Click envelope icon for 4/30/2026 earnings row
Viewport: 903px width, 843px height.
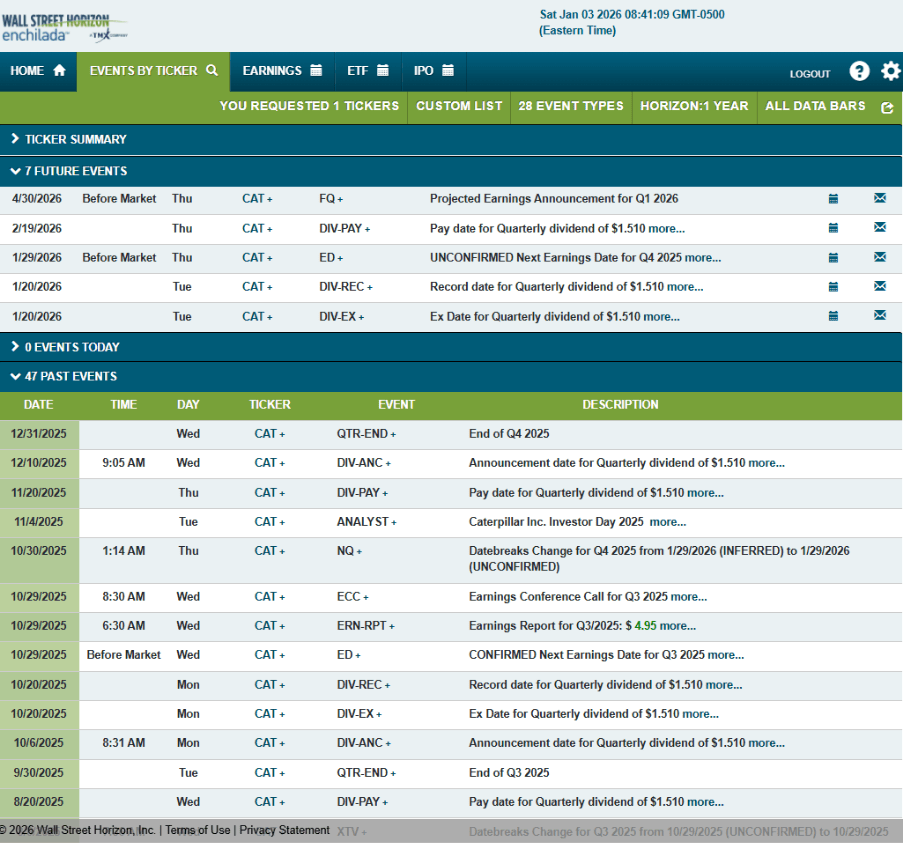(880, 199)
